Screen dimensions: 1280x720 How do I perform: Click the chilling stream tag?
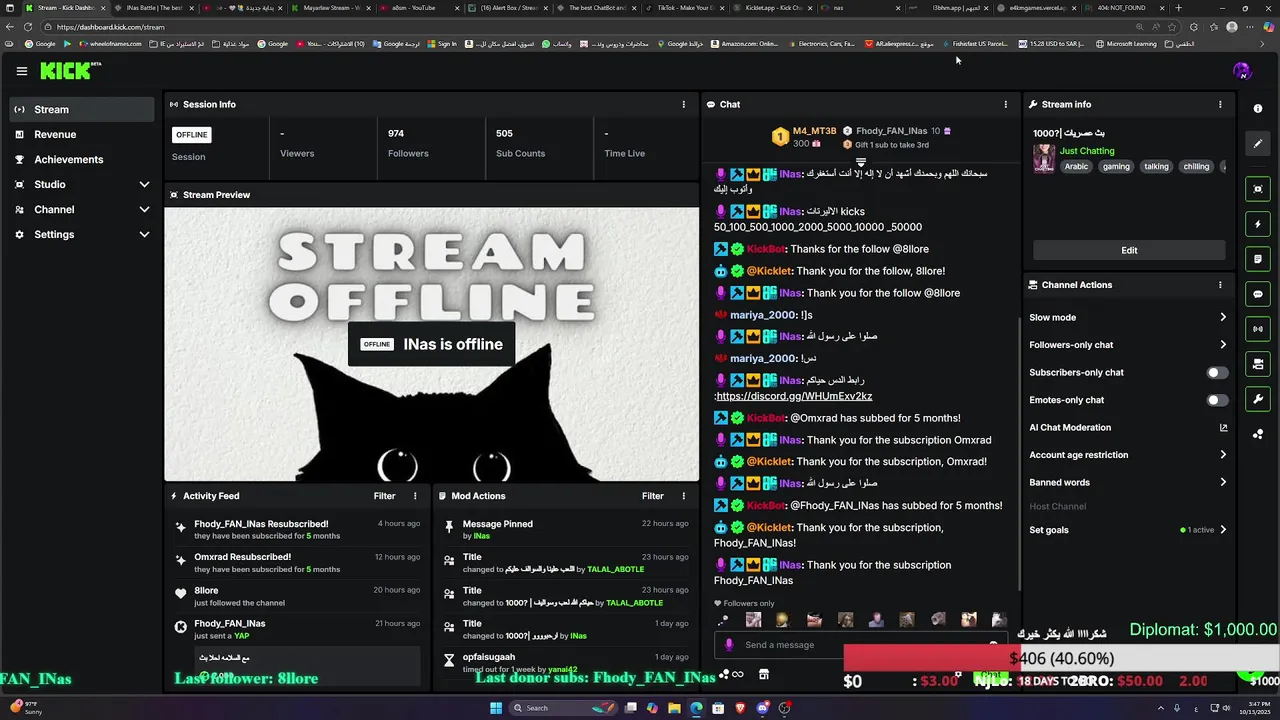pyautogui.click(x=1196, y=167)
